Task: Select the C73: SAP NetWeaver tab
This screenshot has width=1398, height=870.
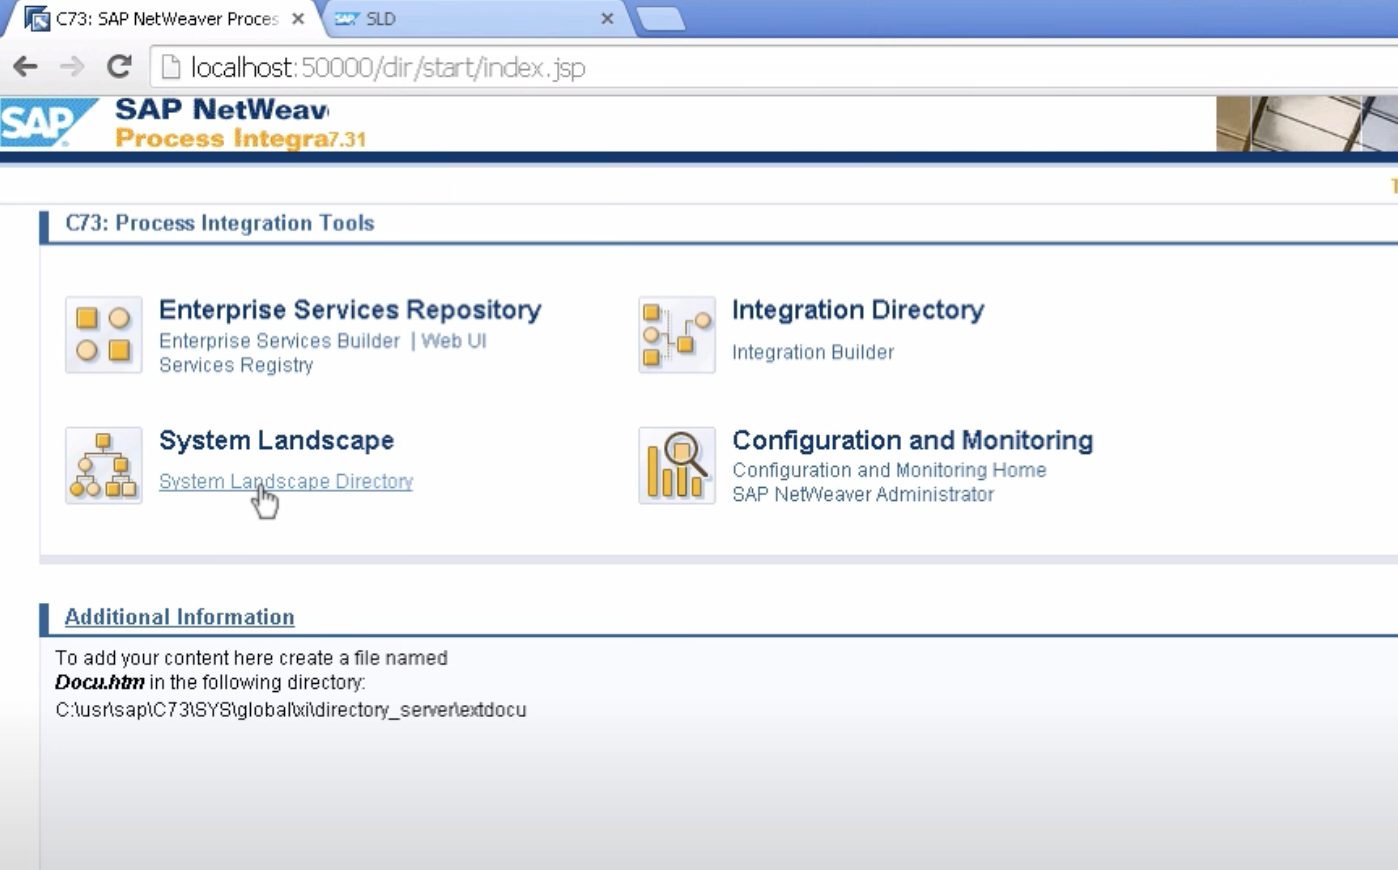Action: [166, 19]
